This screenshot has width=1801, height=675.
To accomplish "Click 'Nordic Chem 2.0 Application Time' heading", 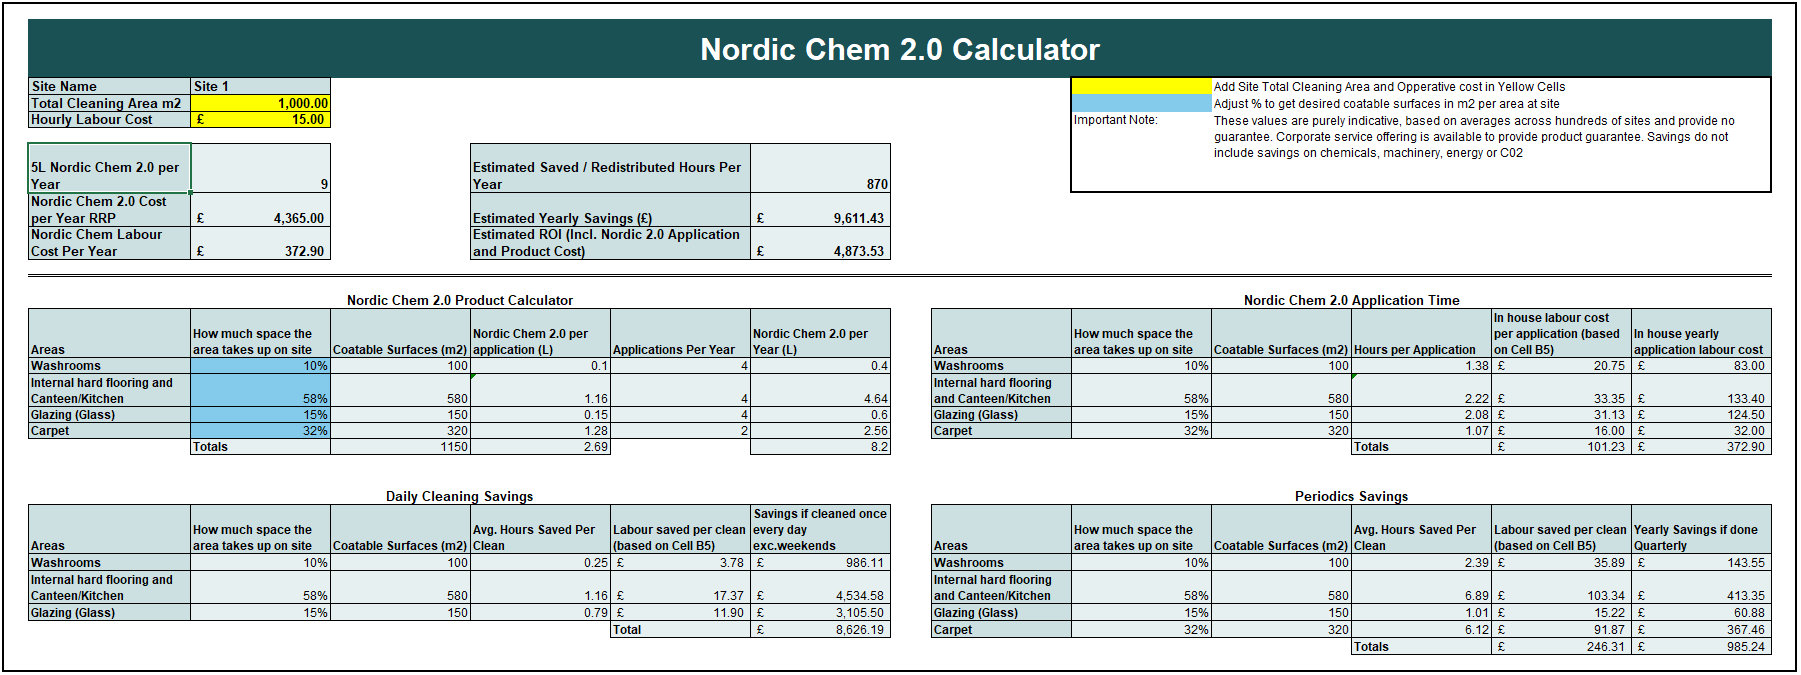I will pos(1351,300).
